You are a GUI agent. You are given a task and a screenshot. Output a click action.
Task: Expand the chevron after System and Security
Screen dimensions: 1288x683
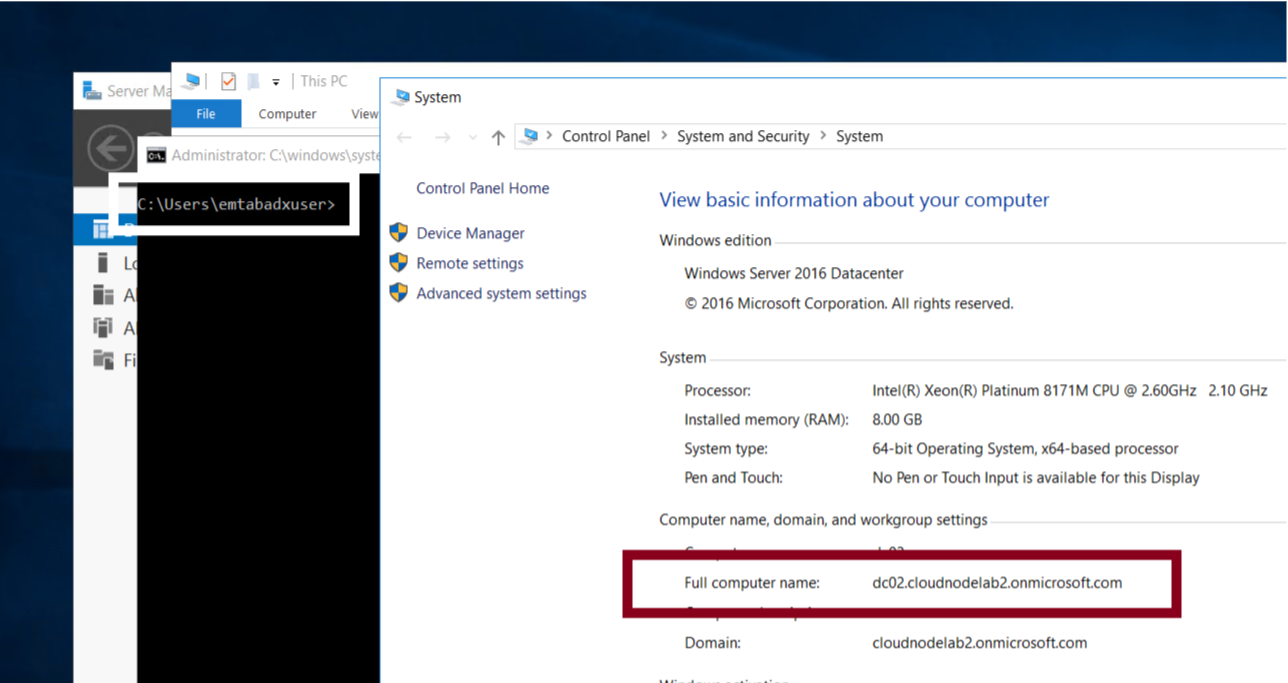pos(823,136)
